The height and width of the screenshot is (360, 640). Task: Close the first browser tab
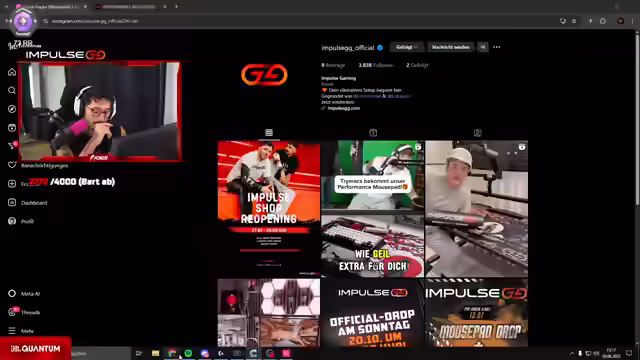(x=85, y=7)
